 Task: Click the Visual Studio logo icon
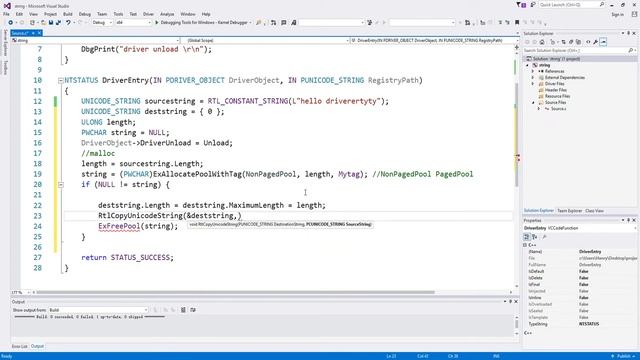7,6
